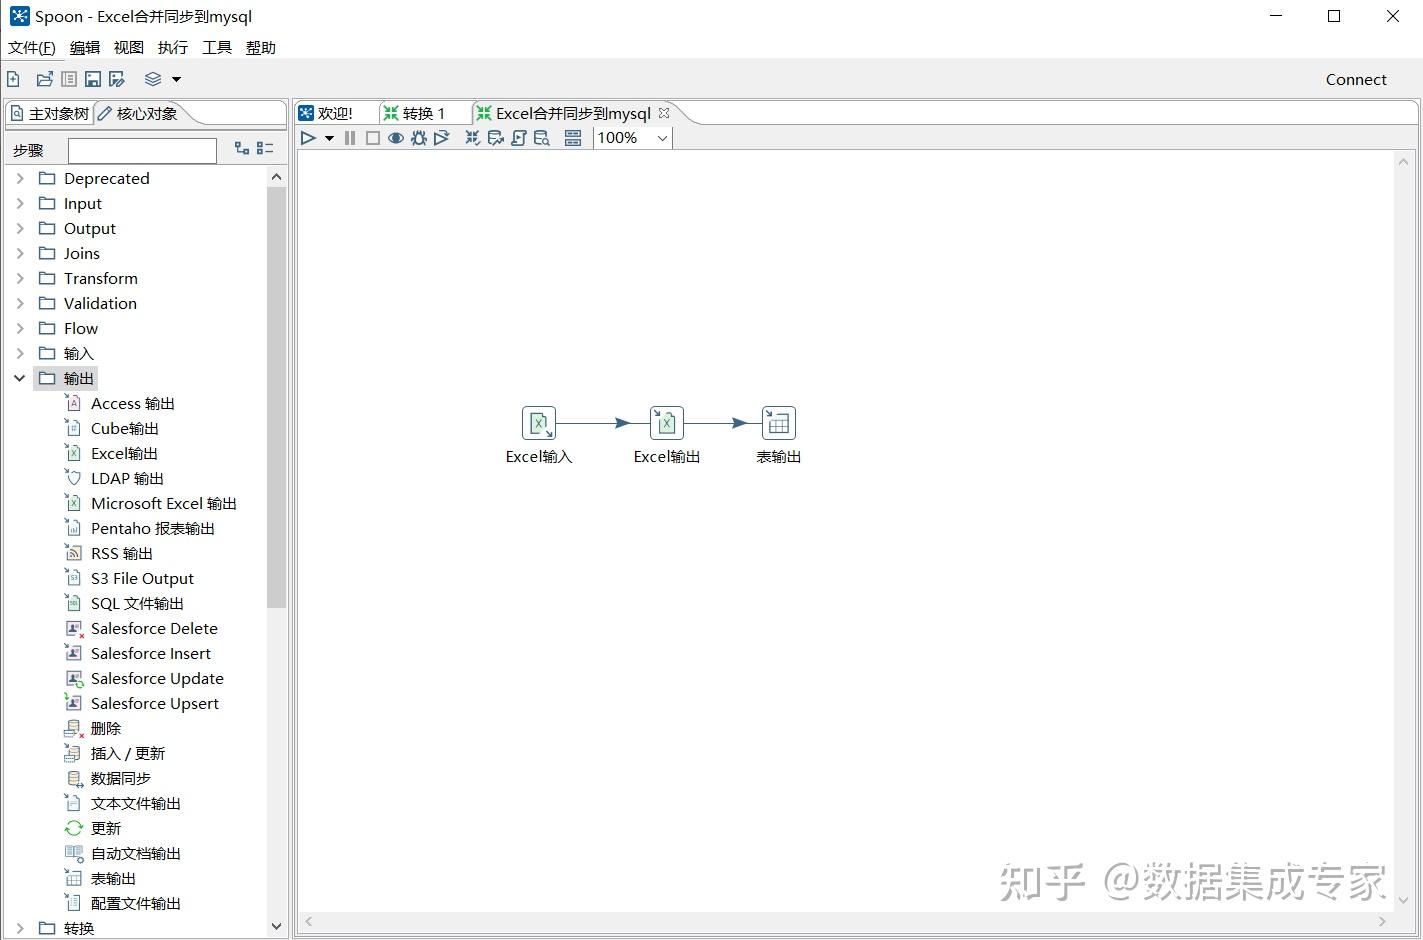
Task: Click inside the 步骤 search input field
Action: 141,150
